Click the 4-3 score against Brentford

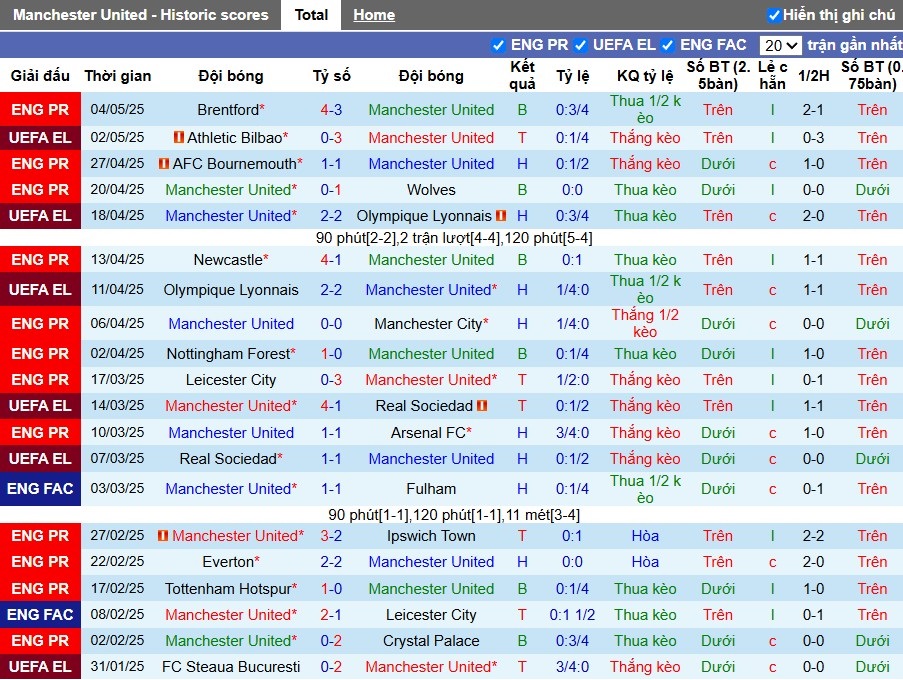coord(331,109)
